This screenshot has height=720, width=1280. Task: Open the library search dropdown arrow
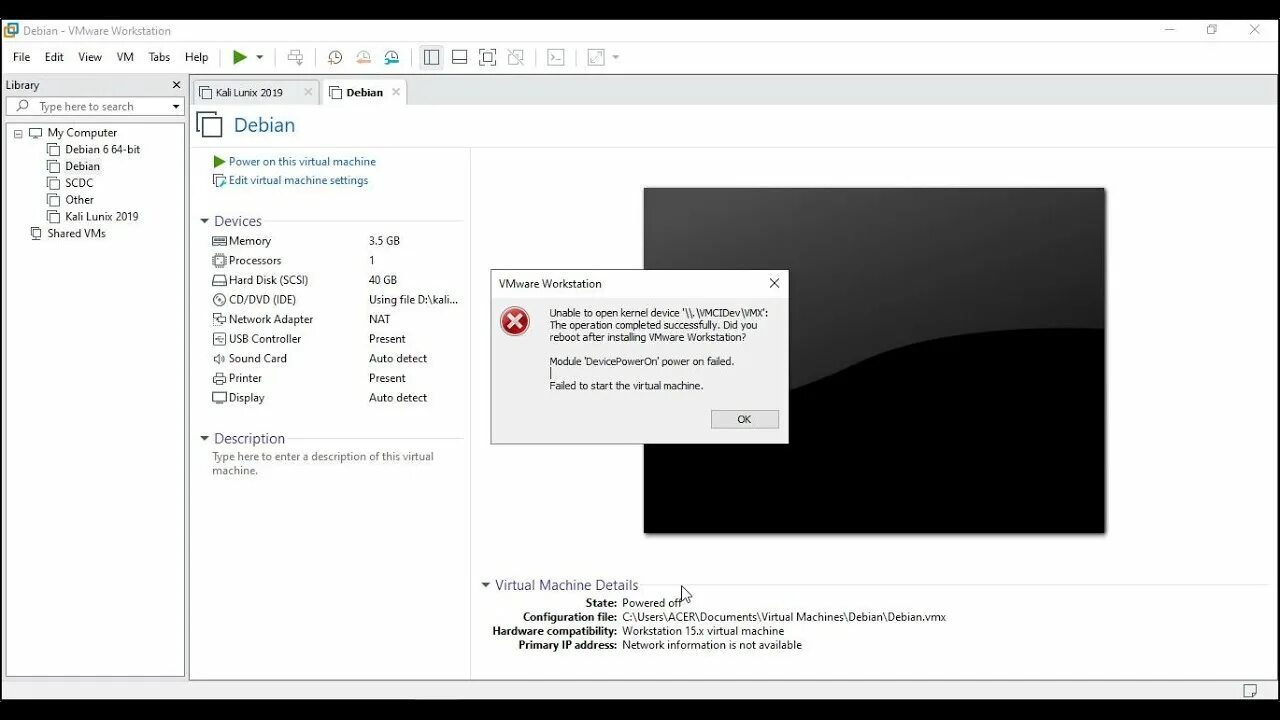(176, 107)
